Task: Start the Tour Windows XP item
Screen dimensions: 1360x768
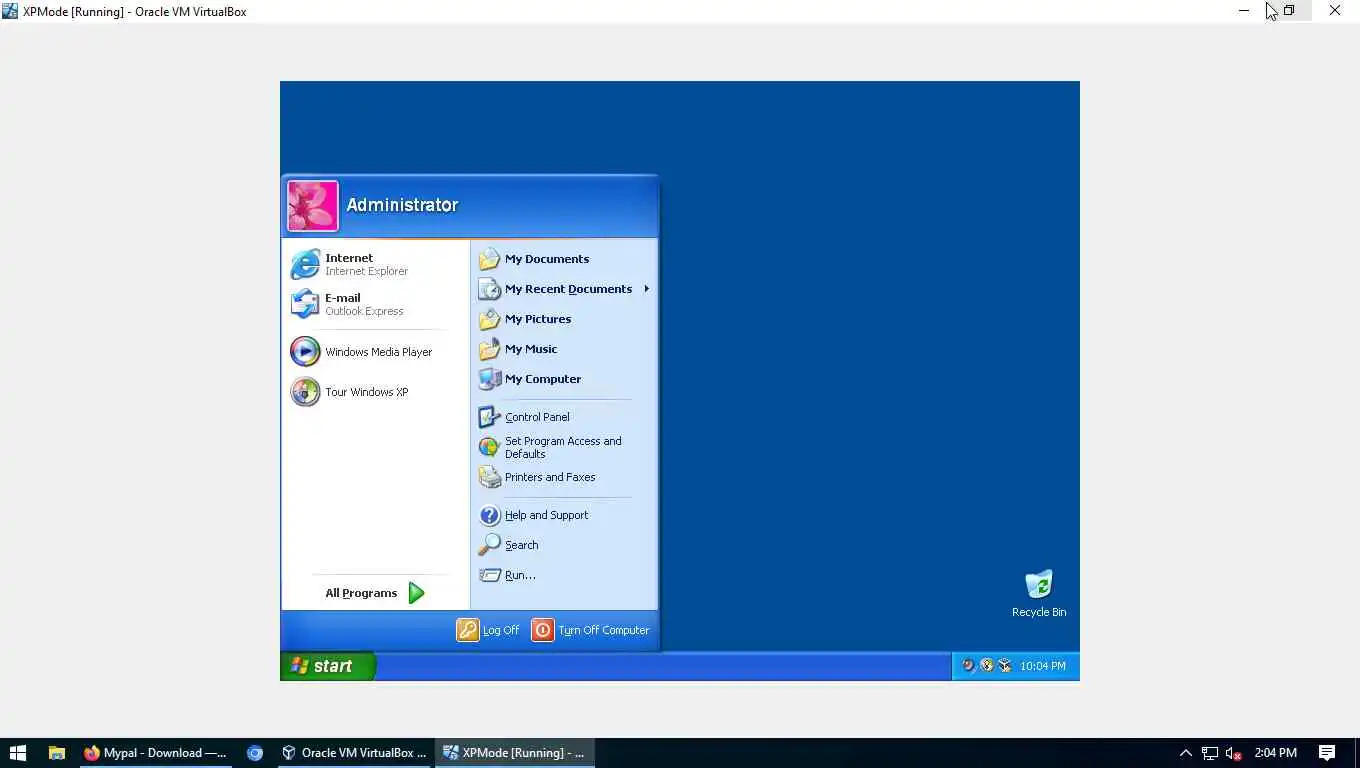Action: coord(376,392)
